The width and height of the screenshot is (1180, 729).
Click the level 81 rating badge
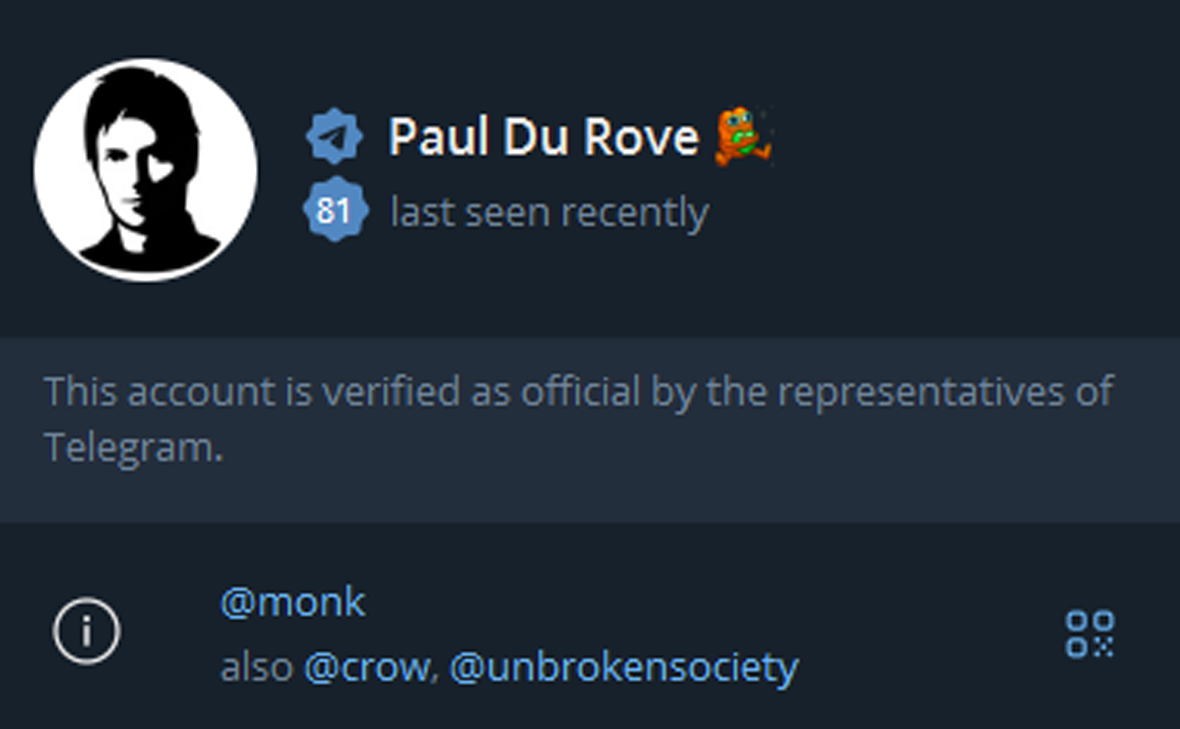click(333, 211)
